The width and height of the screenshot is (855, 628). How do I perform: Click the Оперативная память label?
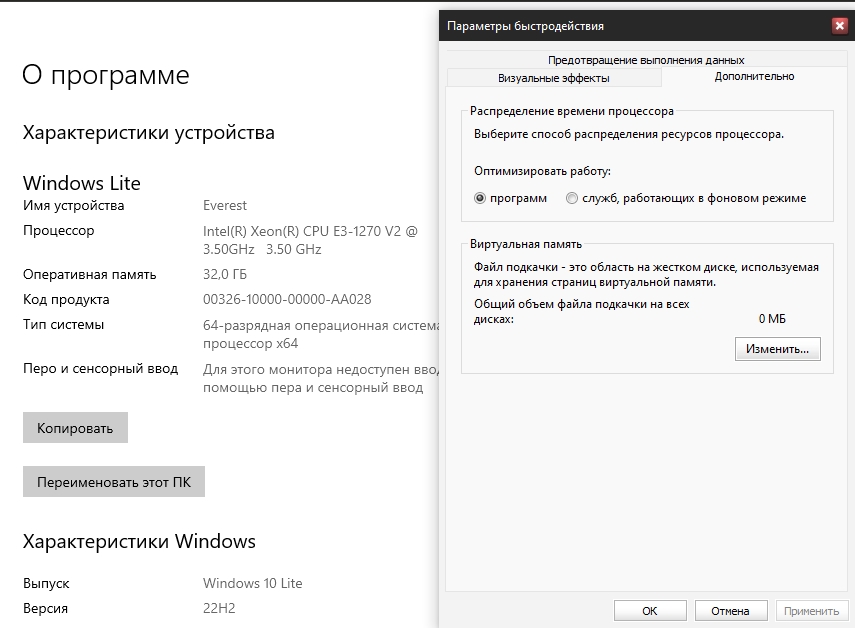[x=89, y=274]
